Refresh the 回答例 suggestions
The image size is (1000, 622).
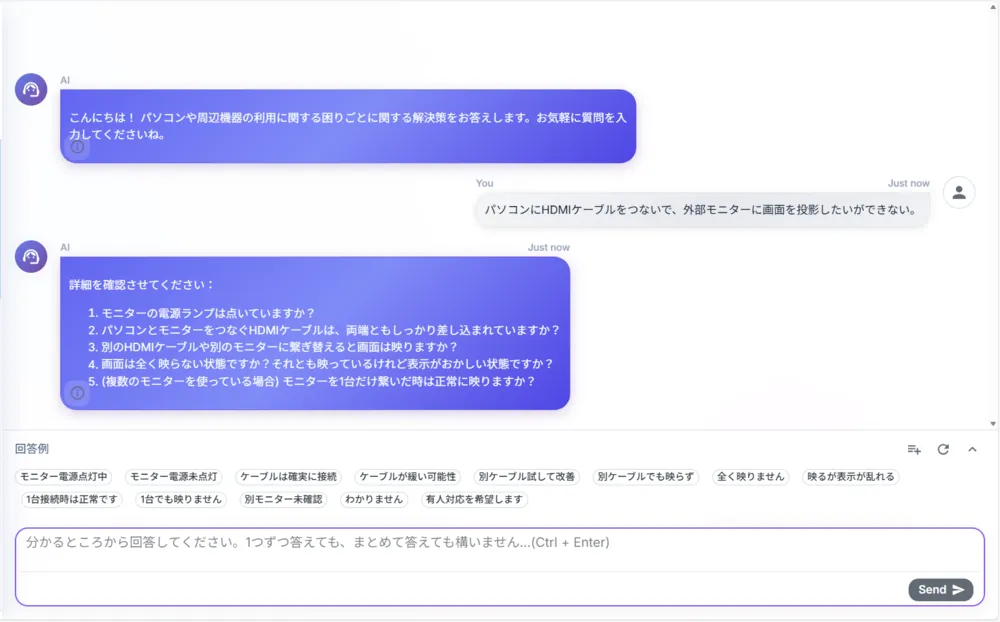(x=943, y=449)
